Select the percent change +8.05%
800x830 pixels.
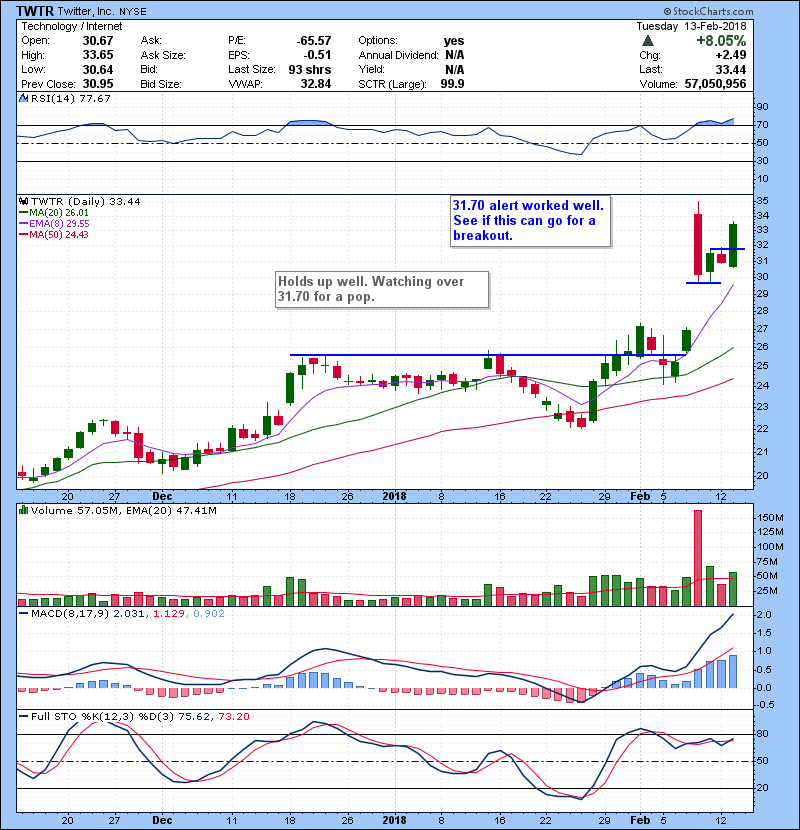pyautogui.click(x=721, y=41)
